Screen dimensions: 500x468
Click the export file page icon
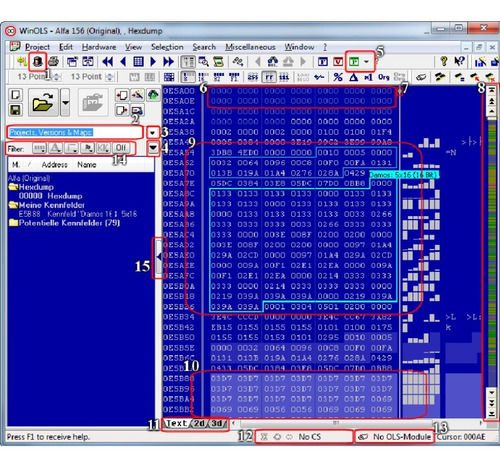pos(122,110)
